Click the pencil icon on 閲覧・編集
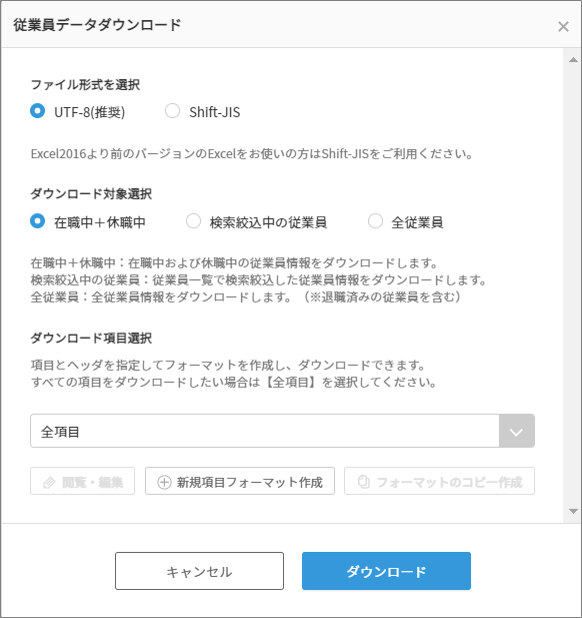 (49, 482)
